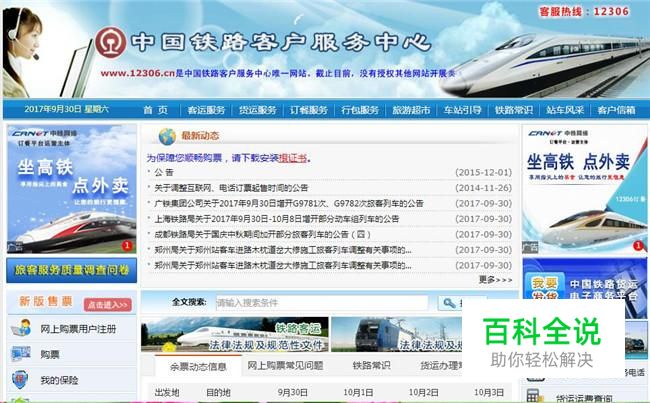The image size is (650, 403).
Task: Open 行包服务 menu item
Action: coord(360,110)
